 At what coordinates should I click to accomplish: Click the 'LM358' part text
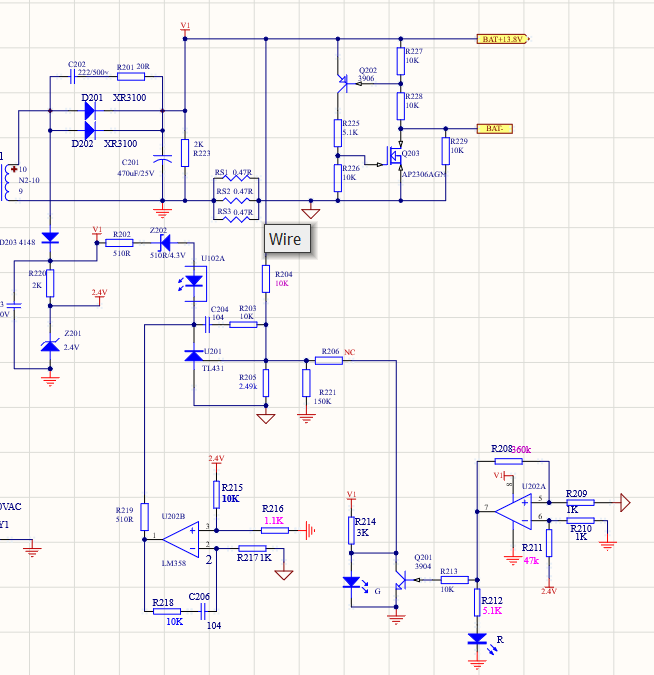tap(174, 563)
